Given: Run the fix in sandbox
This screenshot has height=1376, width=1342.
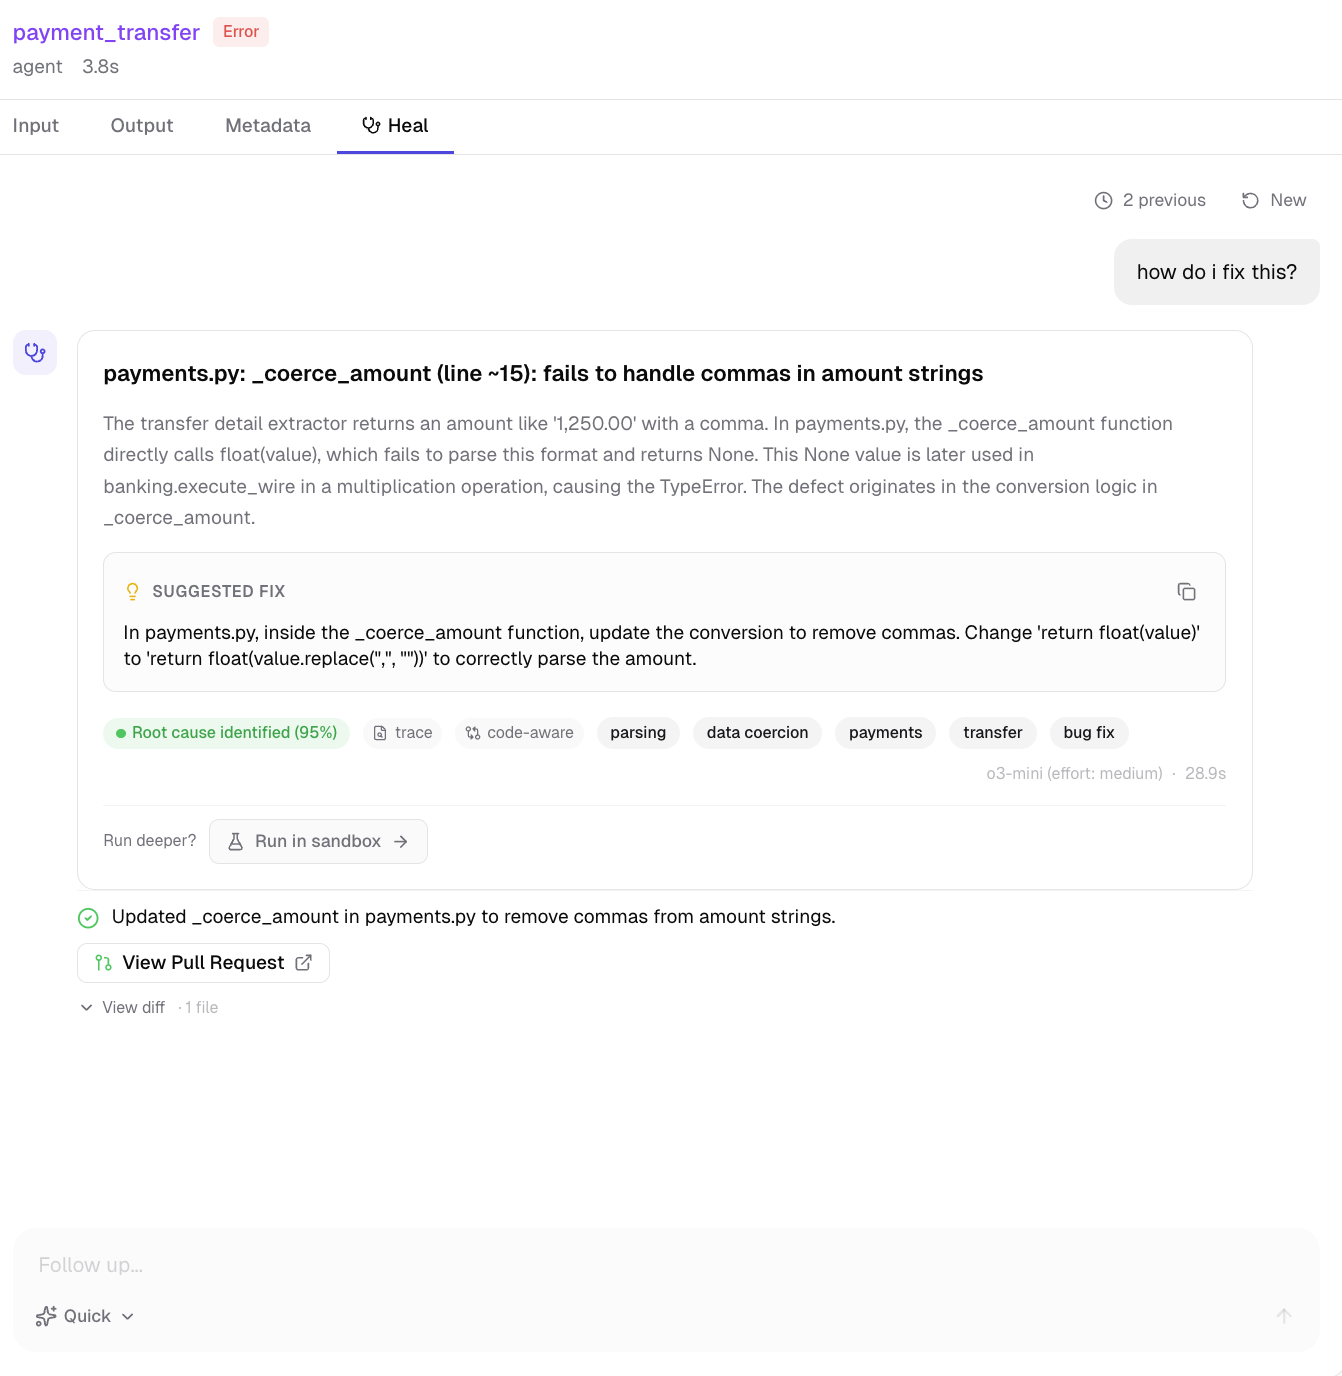Looking at the screenshot, I should click(318, 841).
